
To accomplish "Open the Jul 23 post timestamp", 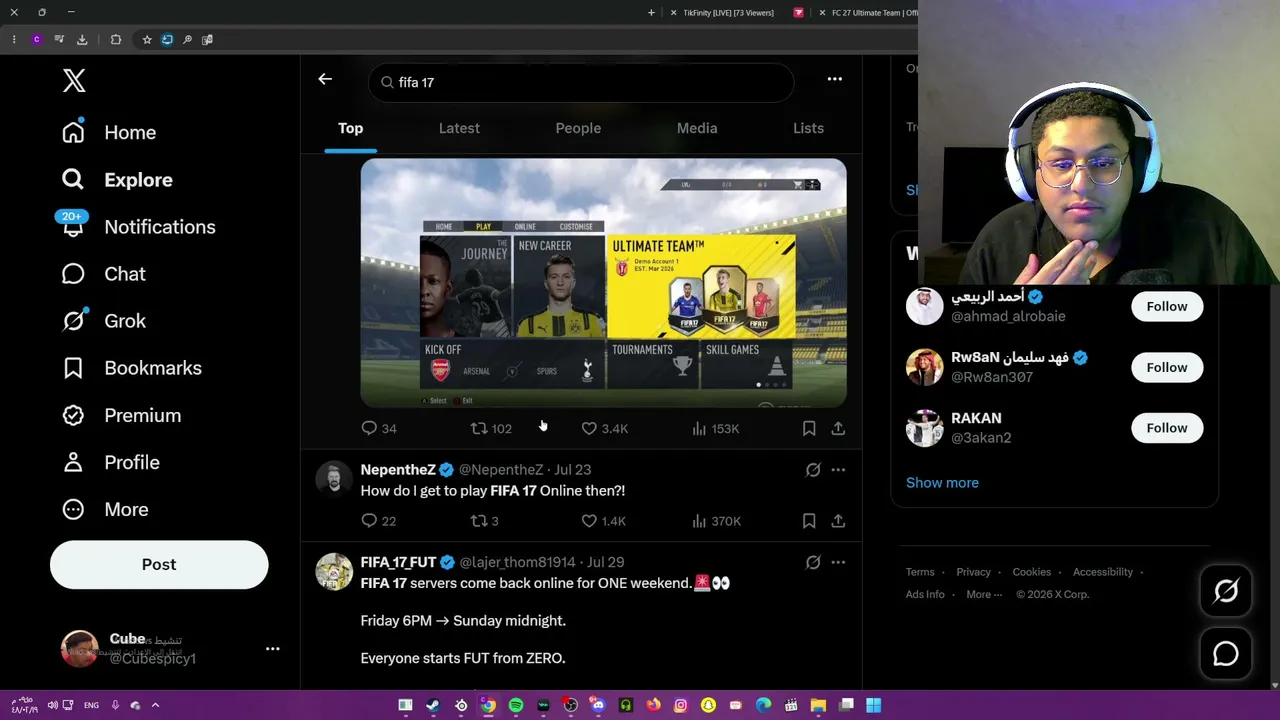I will [x=572, y=469].
